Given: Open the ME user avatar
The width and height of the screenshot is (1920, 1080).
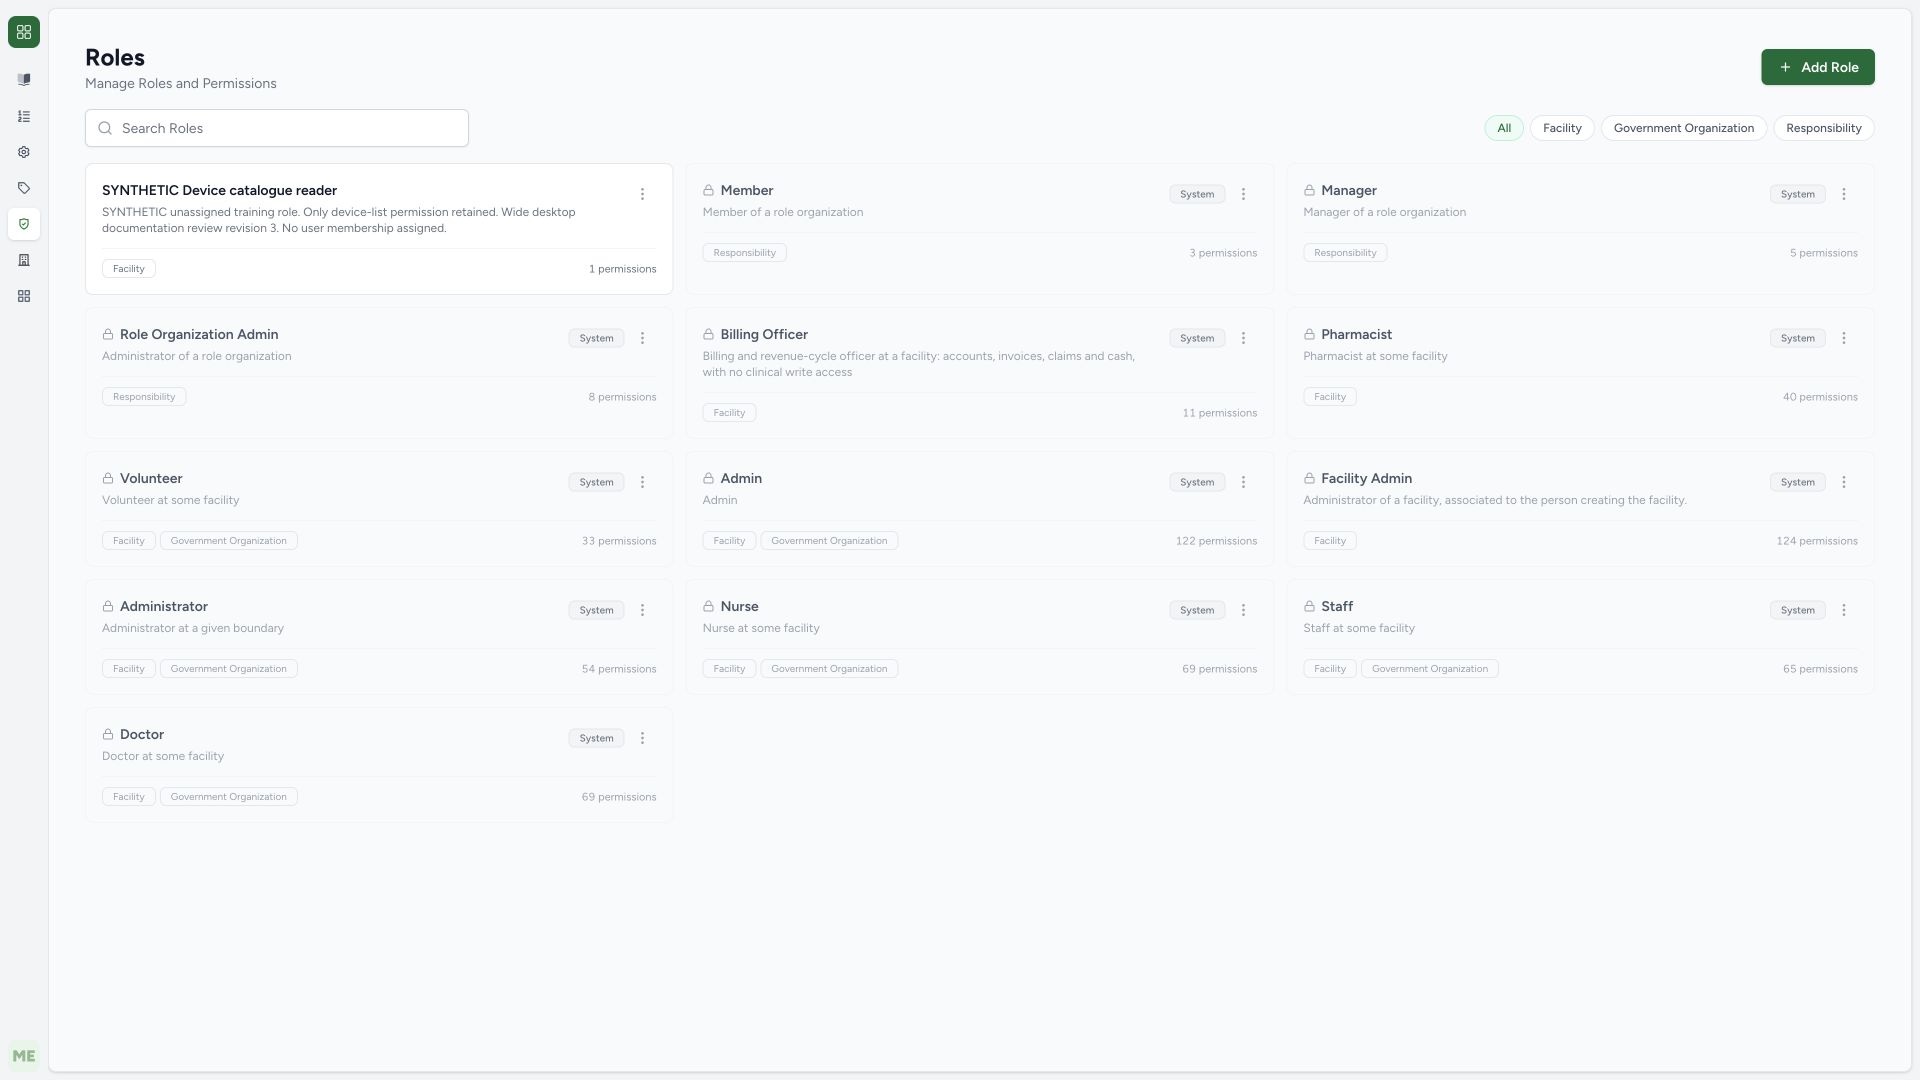Looking at the screenshot, I should 24,1056.
